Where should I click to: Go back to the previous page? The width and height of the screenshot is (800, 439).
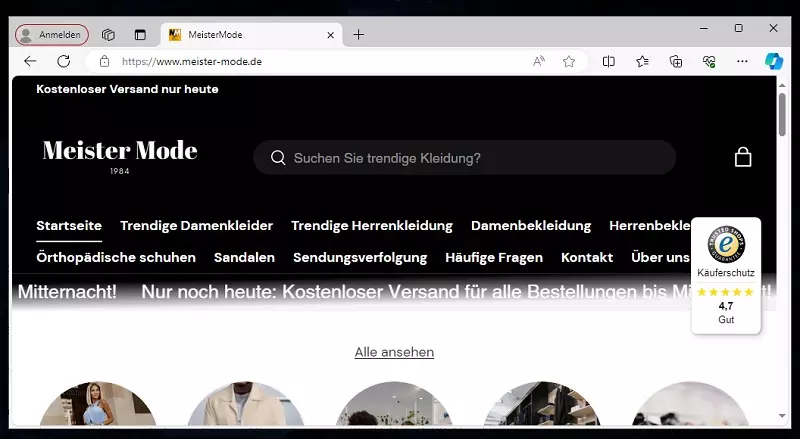click(30, 62)
